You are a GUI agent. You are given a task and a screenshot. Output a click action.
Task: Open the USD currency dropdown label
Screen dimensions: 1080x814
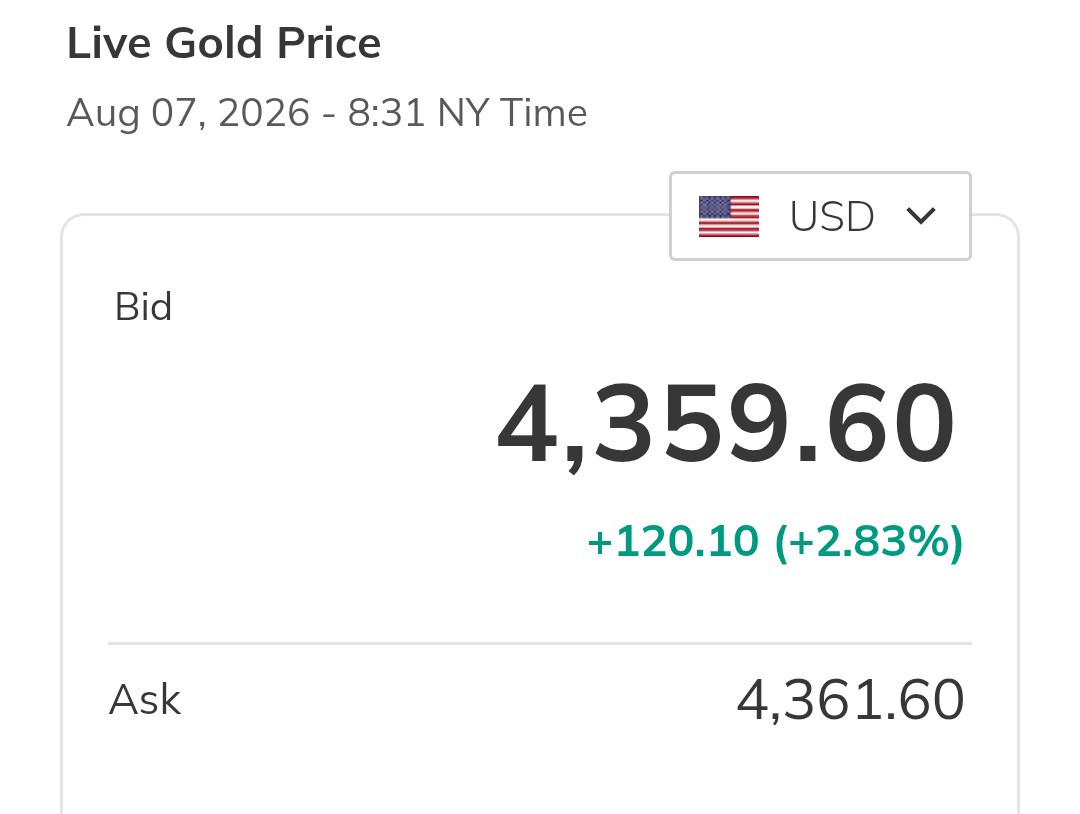pos(832,216)
